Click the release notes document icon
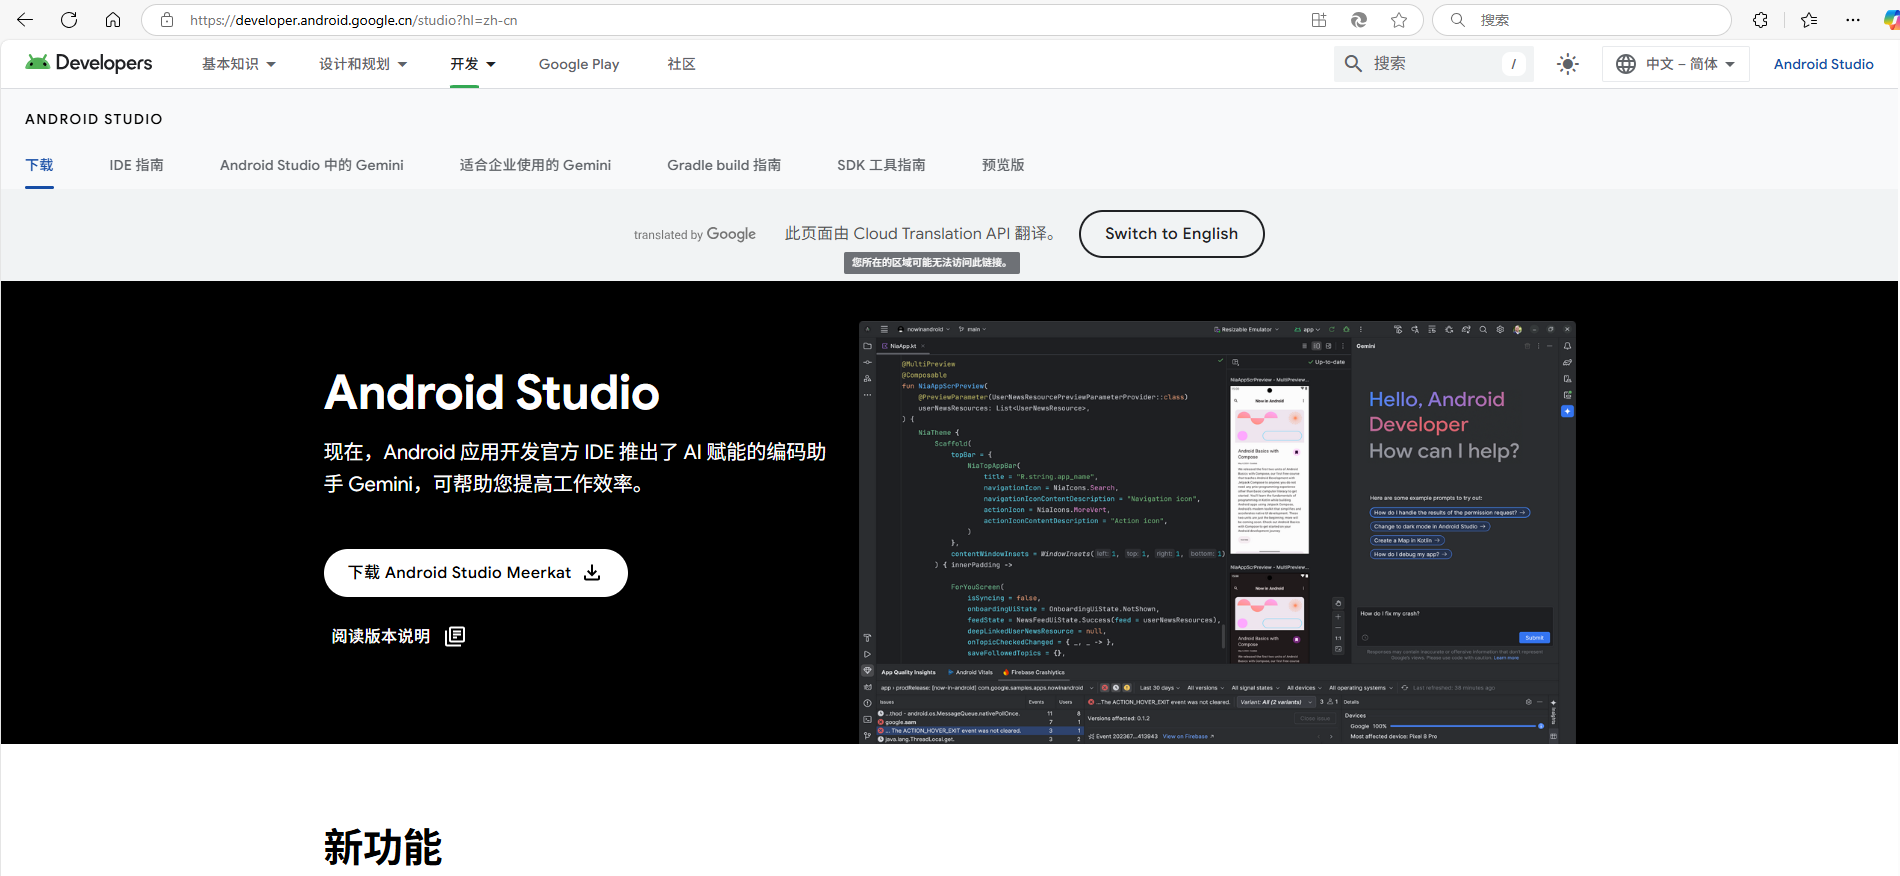Viewport: 1900px width, 876px height. click(455, 636)
